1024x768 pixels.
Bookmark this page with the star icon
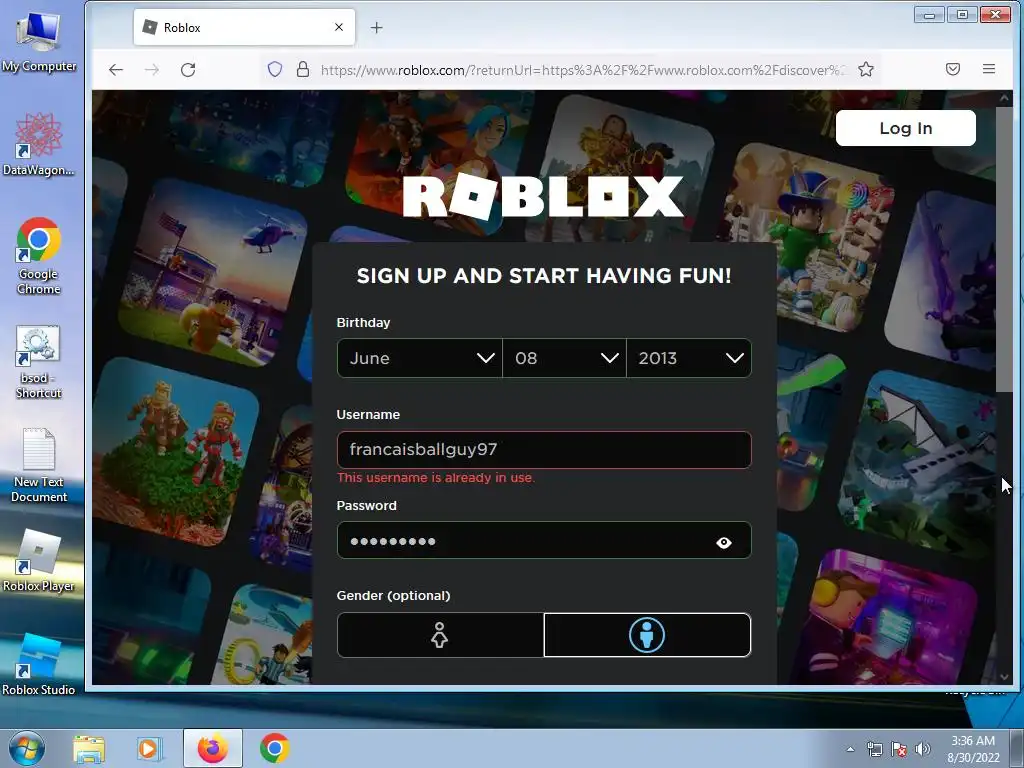(x=866, y=69)
